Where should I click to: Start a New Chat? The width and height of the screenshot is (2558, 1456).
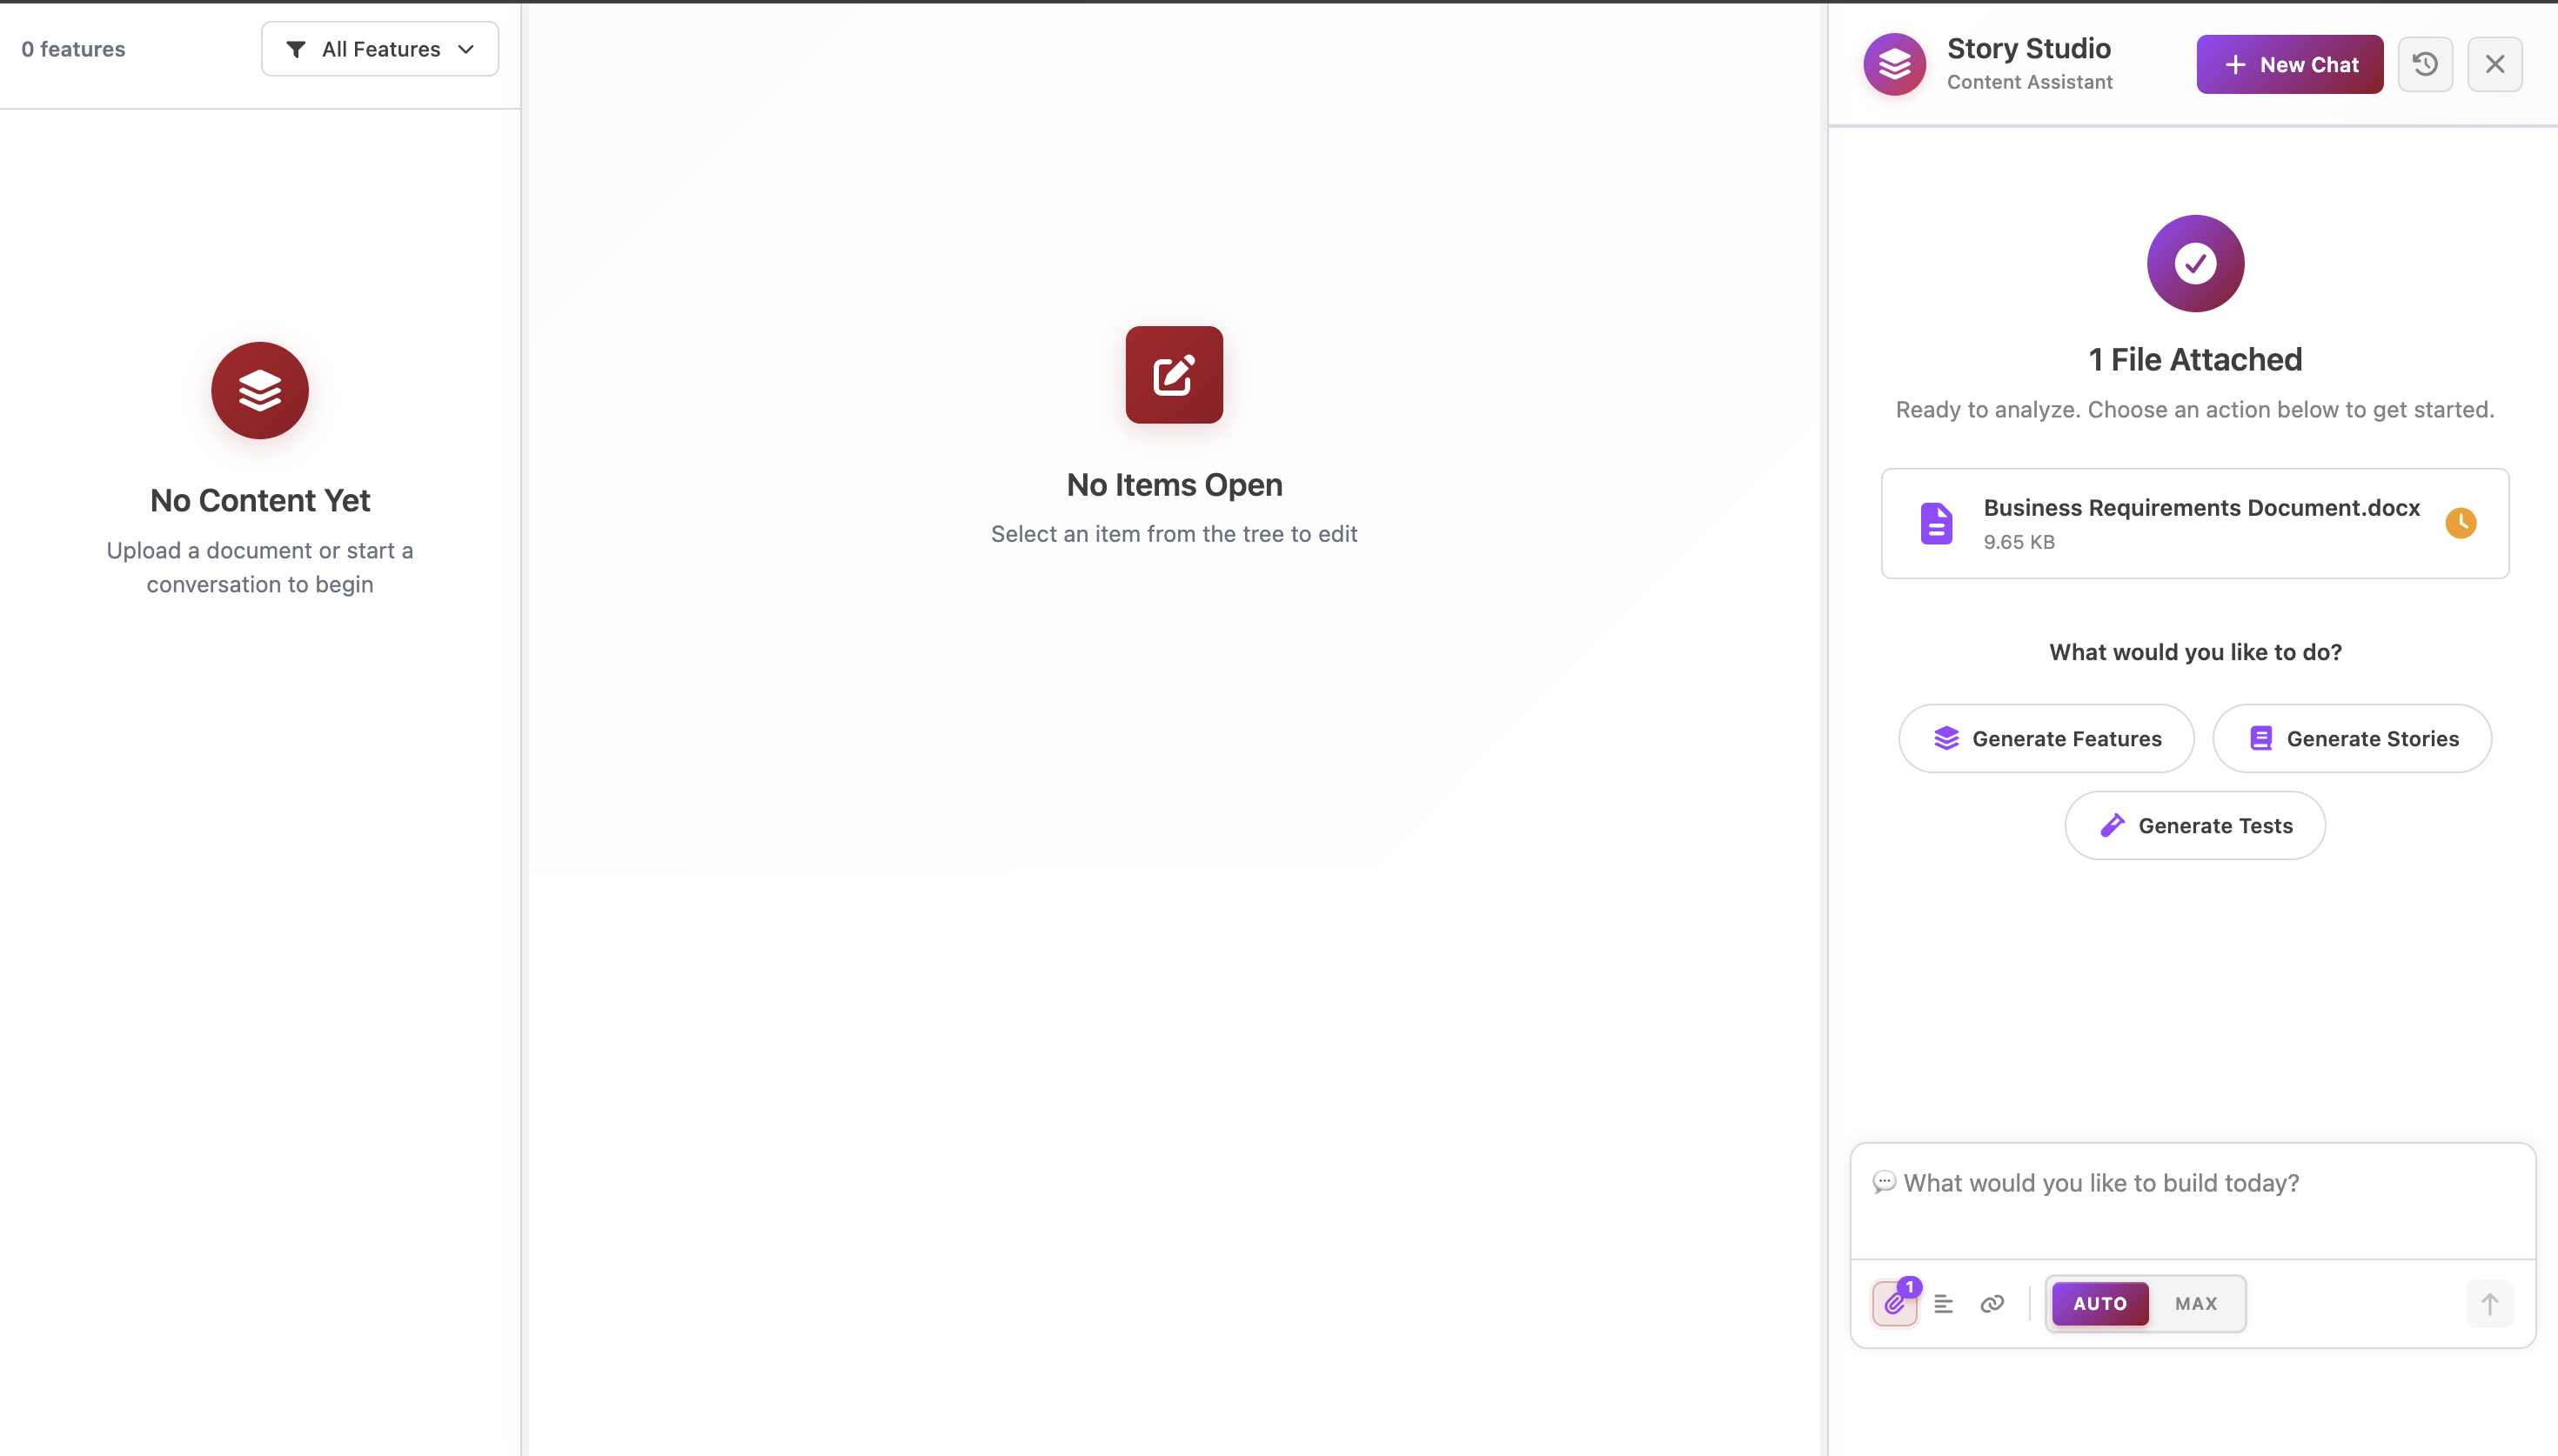[x=2289, y=65]
